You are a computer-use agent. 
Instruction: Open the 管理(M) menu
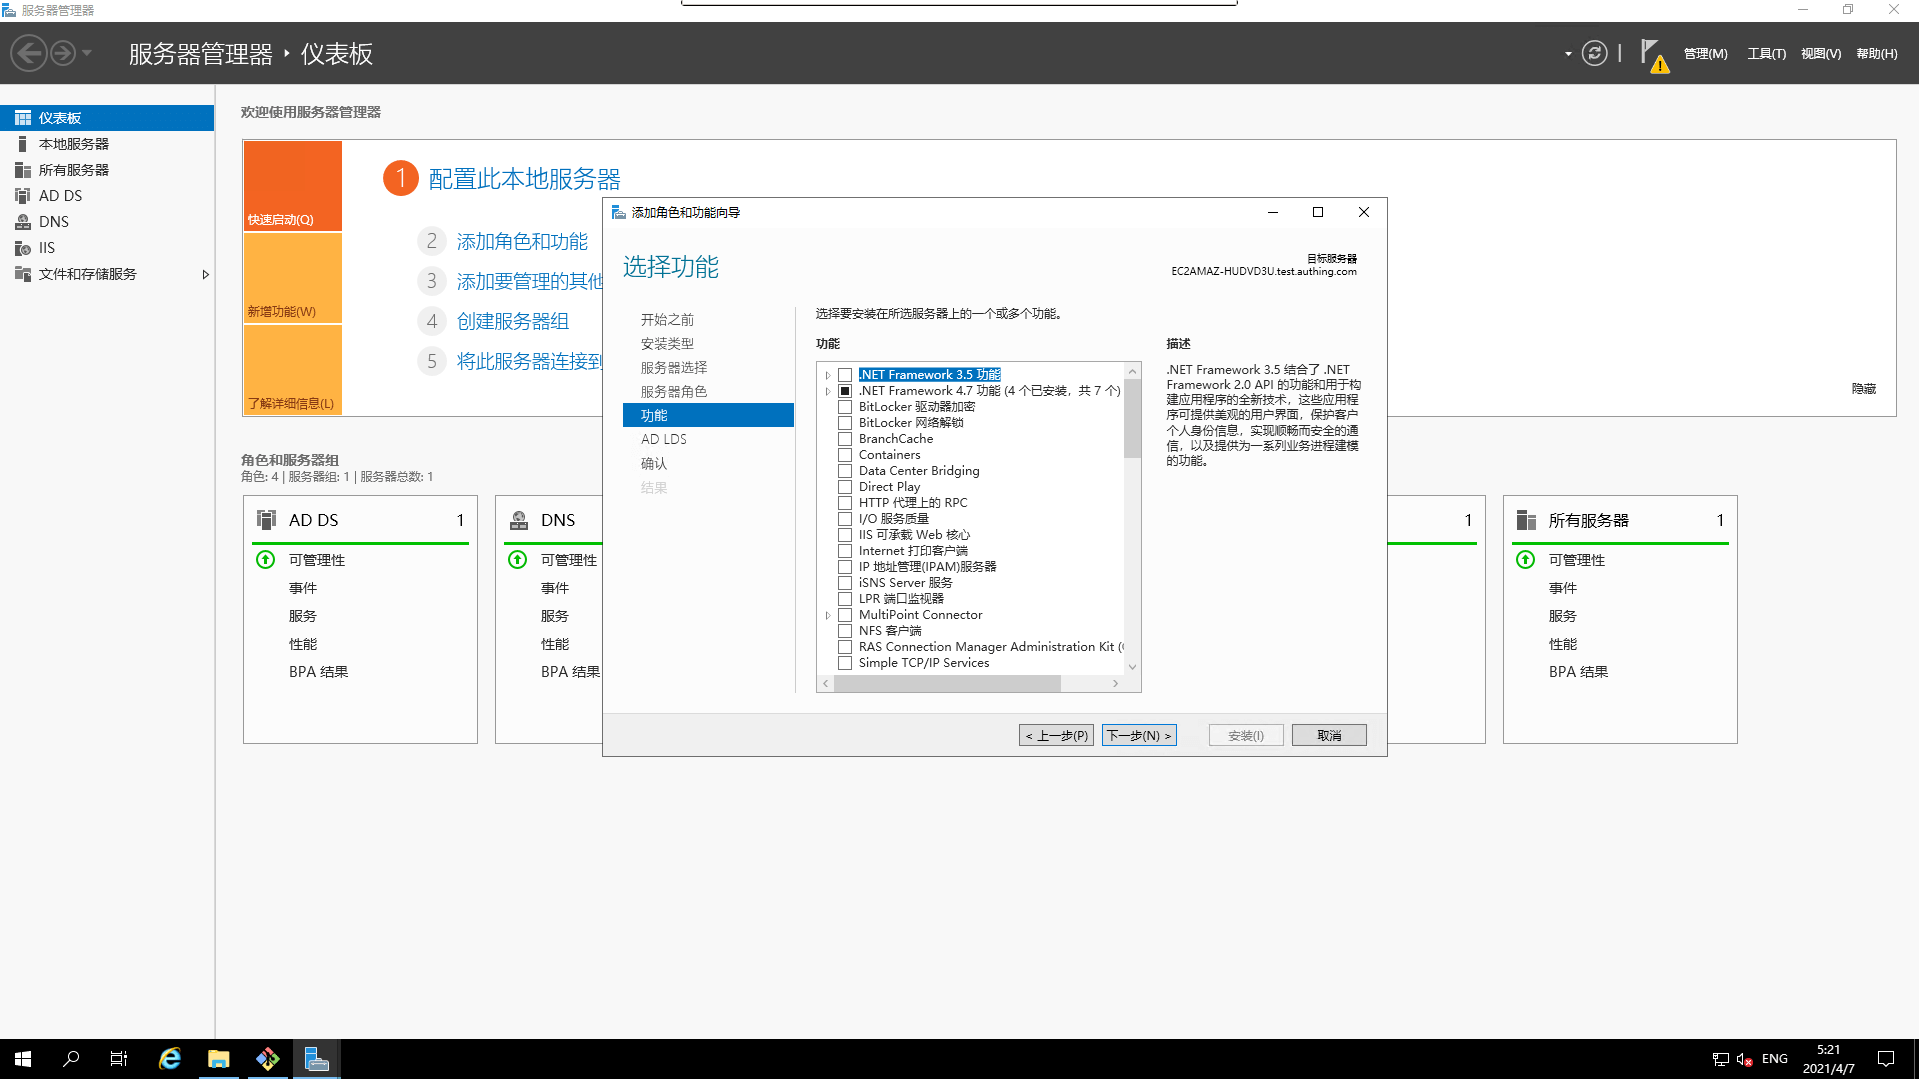[x=1704, y=53]
